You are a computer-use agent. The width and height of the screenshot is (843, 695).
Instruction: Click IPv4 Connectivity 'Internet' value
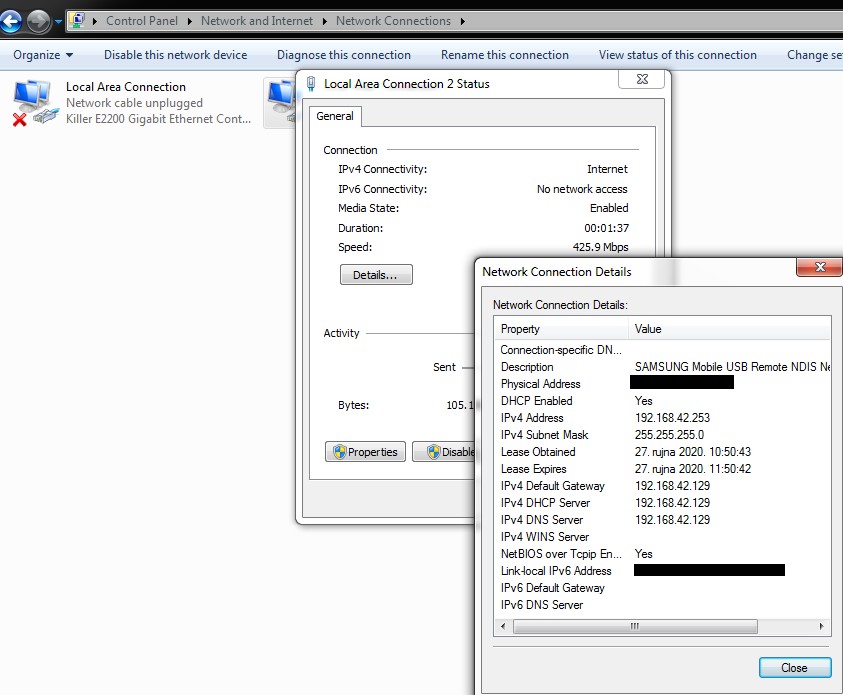607,169
